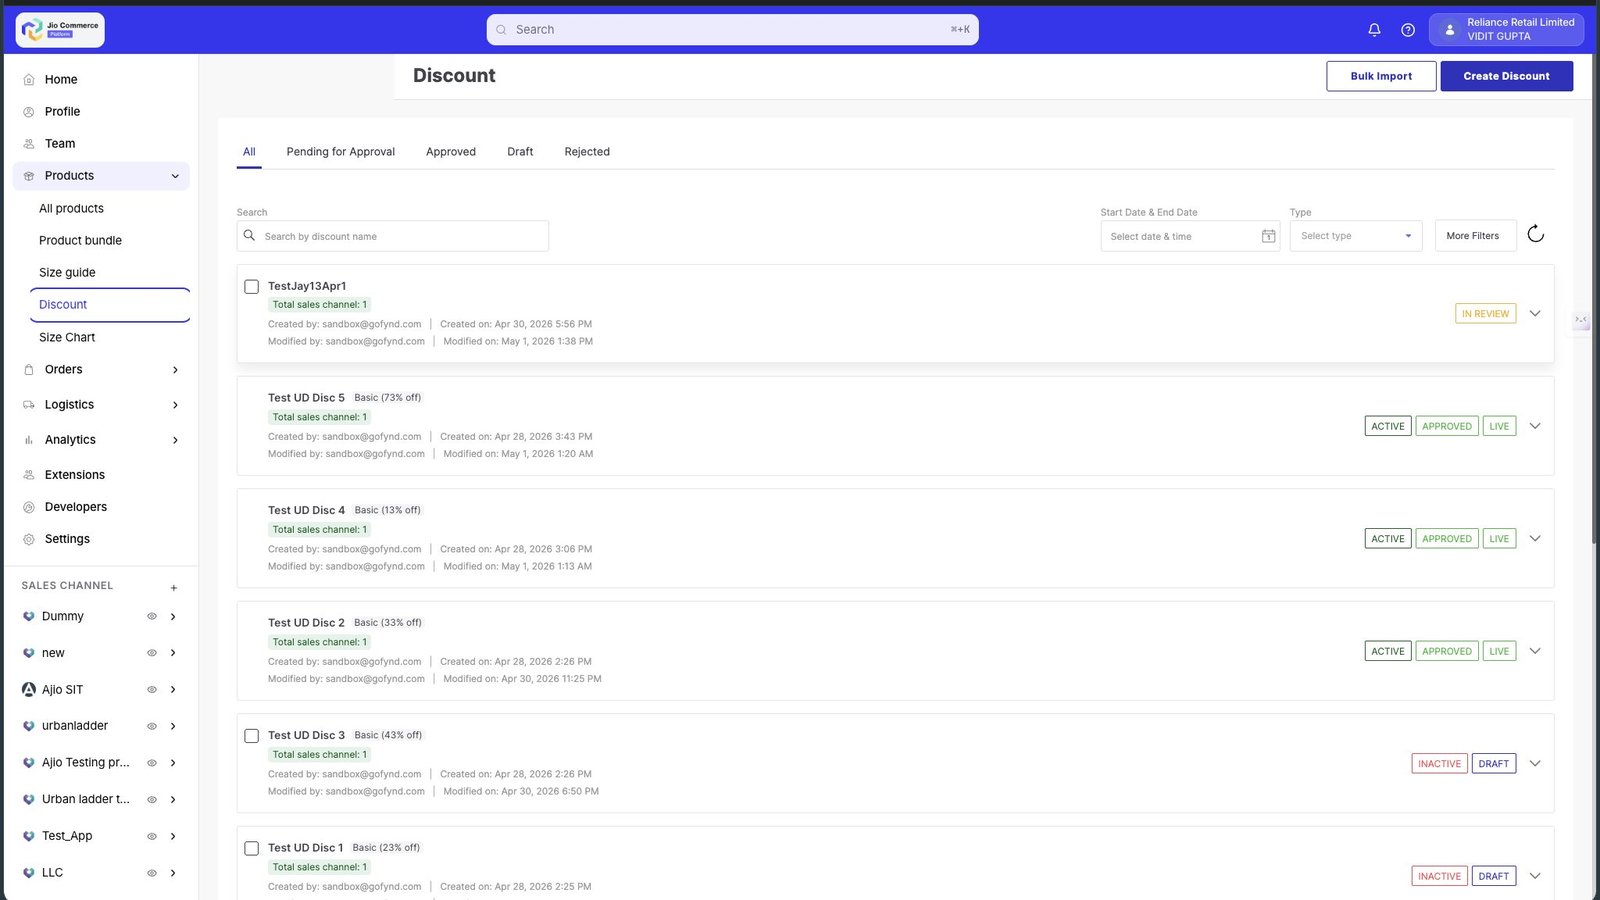This screenshot has height=900, width=1600.
Task: Open the calendar icon in date field
Action: point(1268,236)
